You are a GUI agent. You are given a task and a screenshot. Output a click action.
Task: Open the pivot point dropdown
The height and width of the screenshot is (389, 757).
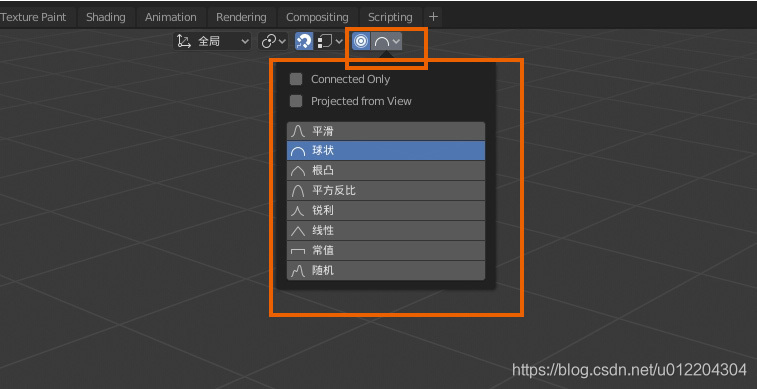(273, 42)
